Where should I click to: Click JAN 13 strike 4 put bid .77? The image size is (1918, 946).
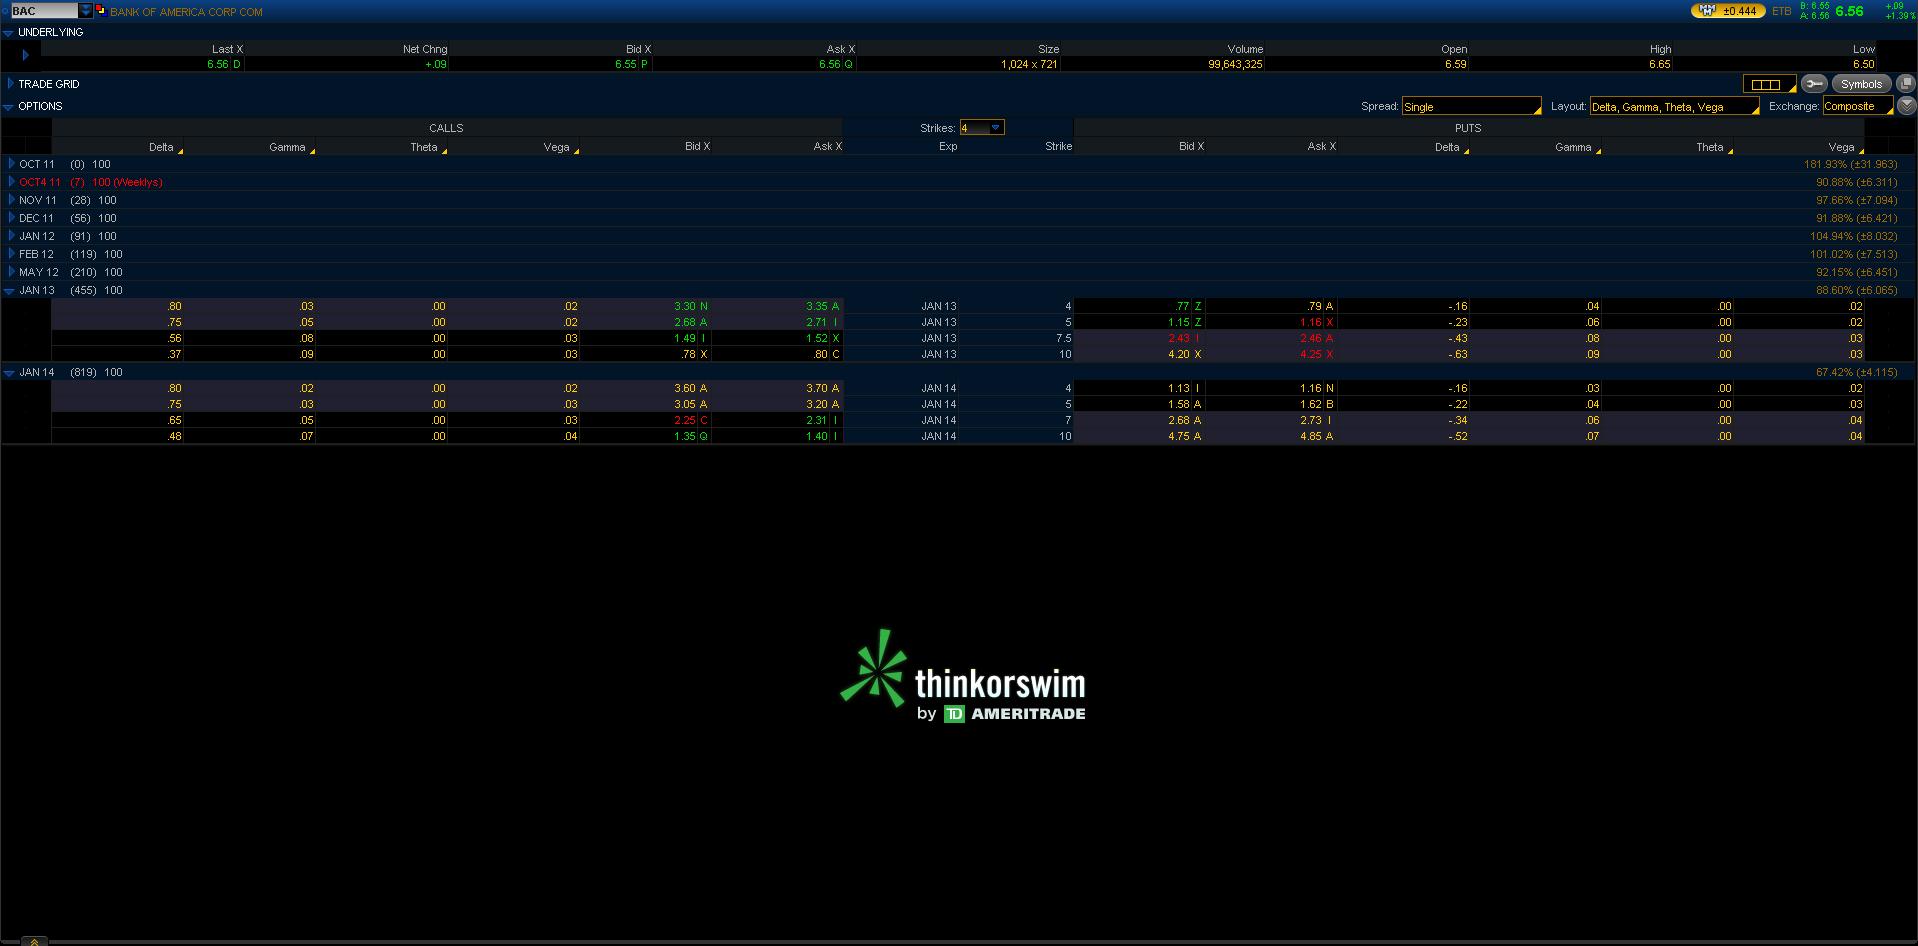1181,307
